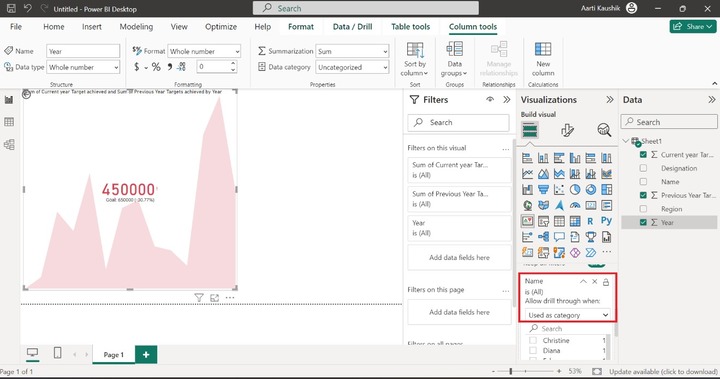
Task: Open the Used as category dropdown
Action: coord(568,315)
